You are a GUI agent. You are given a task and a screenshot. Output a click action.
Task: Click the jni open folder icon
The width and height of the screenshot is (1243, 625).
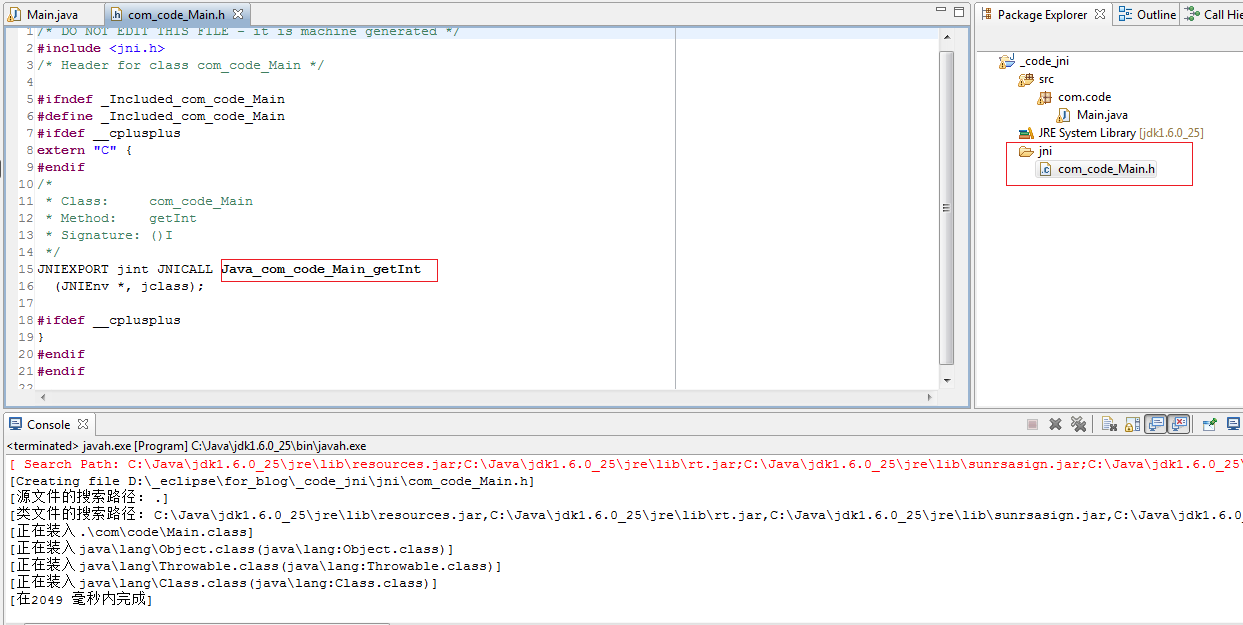[1026, 151]
